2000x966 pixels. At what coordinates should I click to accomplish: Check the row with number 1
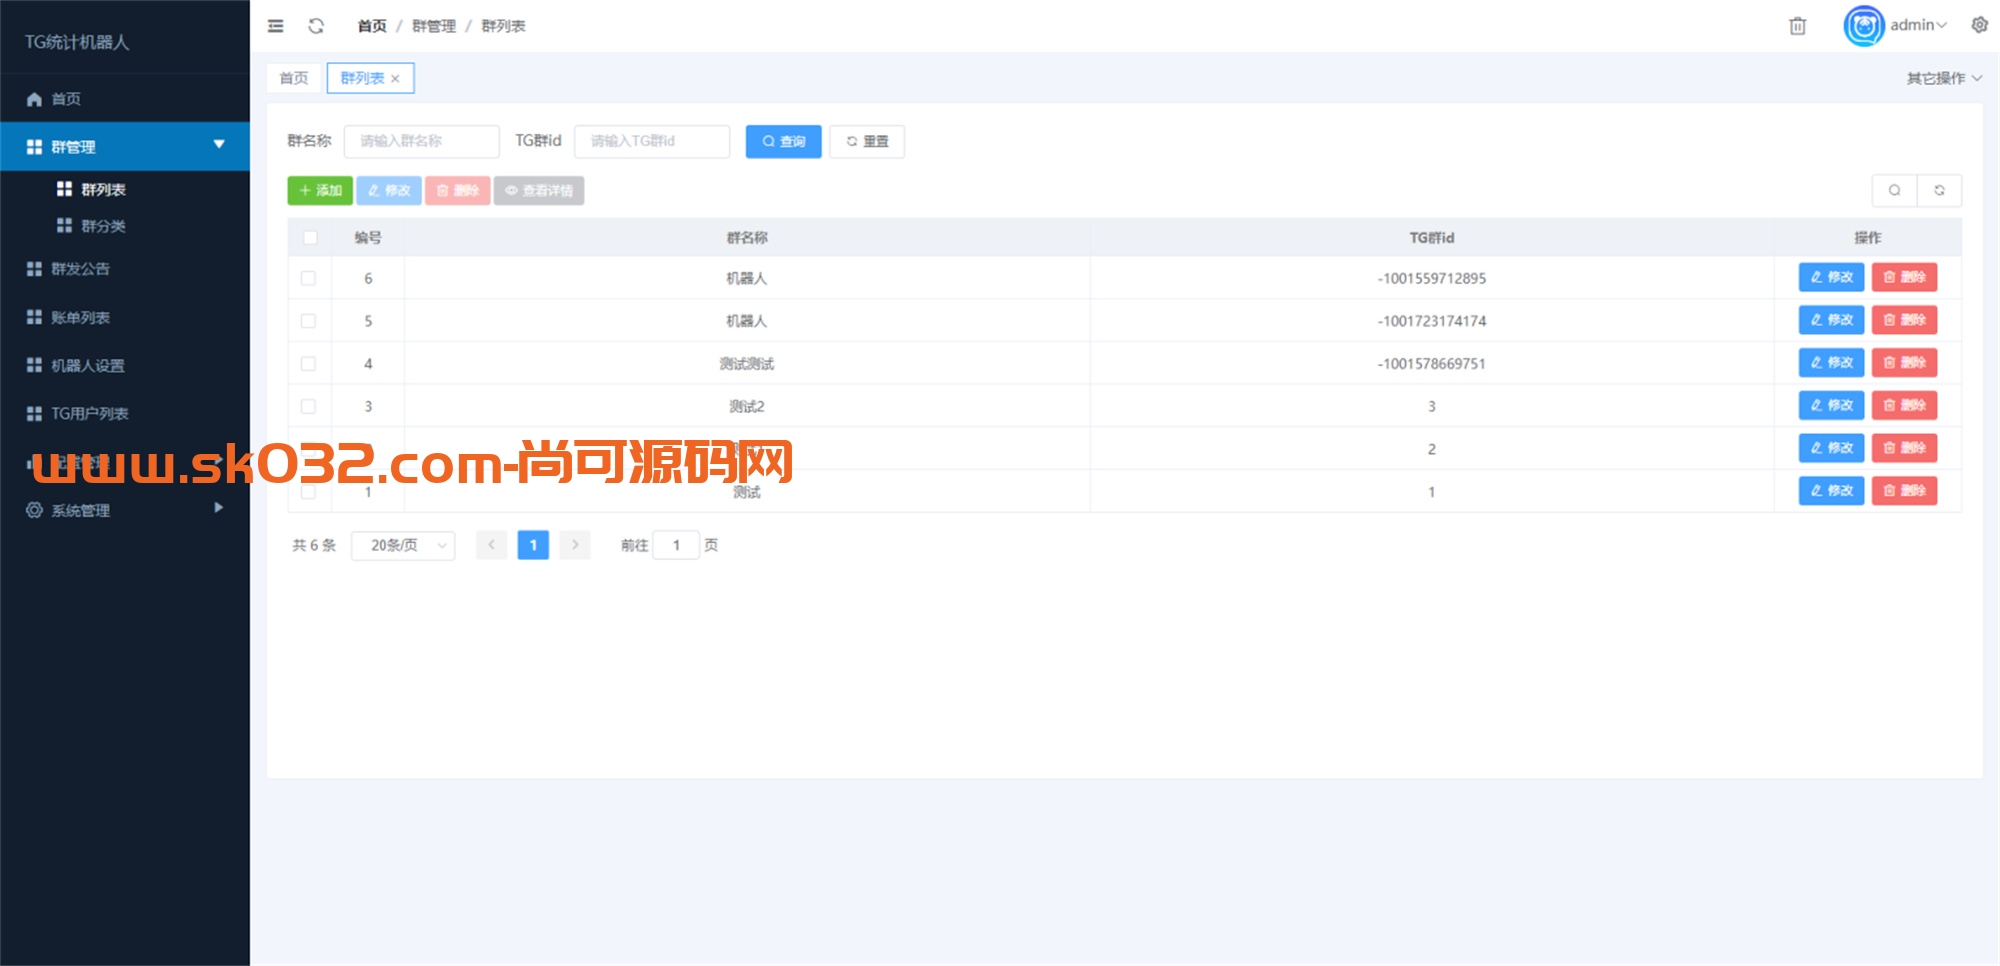pos(309,492)
